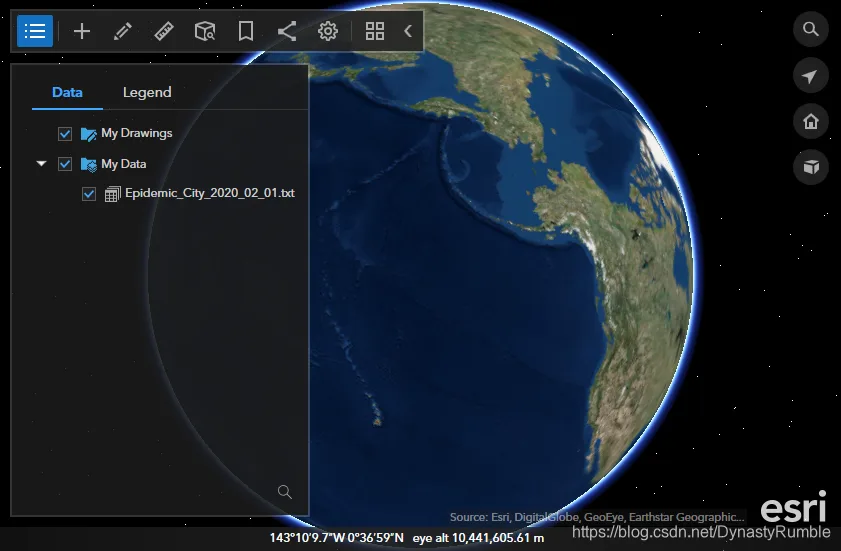The height and width of the screenshot is (551, 841).
Task: Click the magnifier at panel bottom
Action: pos(285,491)
